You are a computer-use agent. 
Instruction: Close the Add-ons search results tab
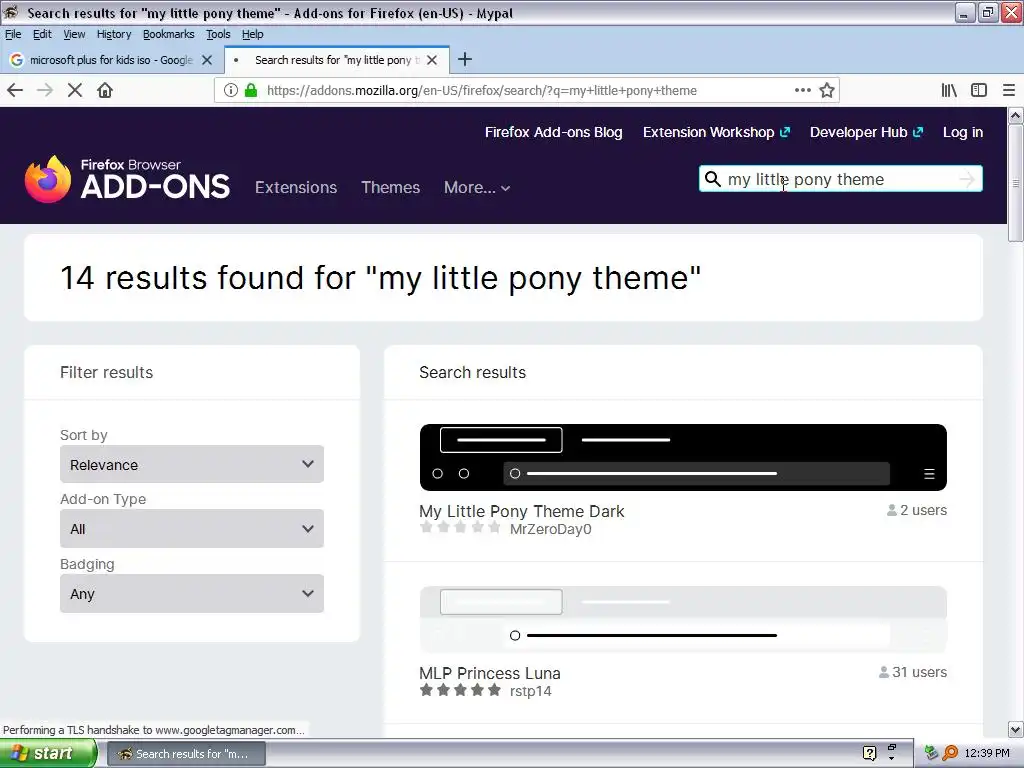(432, 60)
